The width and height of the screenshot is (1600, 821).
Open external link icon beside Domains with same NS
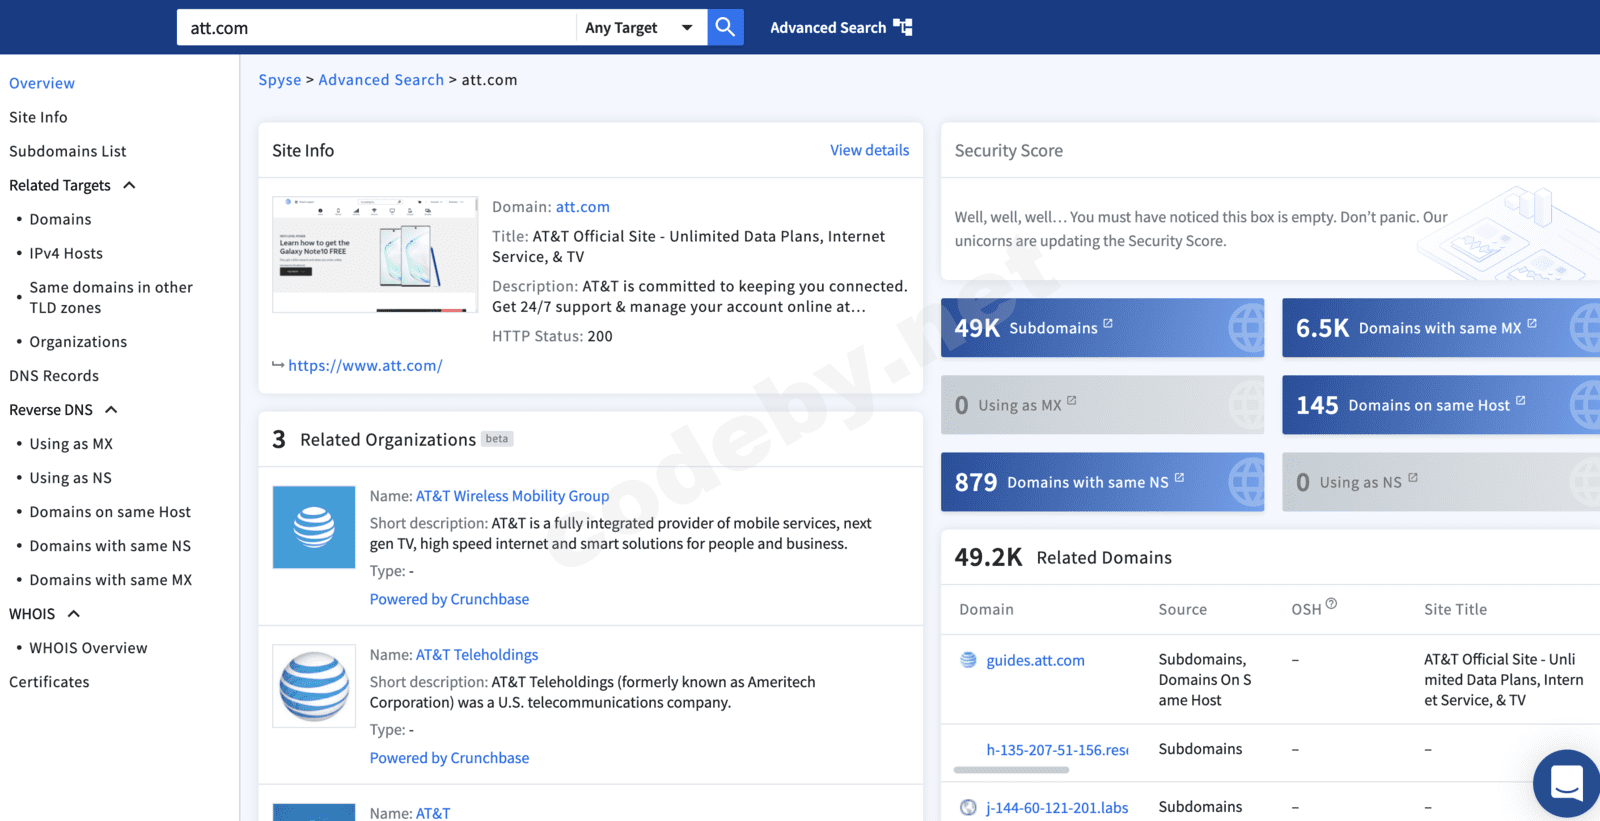pos(1180,478)
